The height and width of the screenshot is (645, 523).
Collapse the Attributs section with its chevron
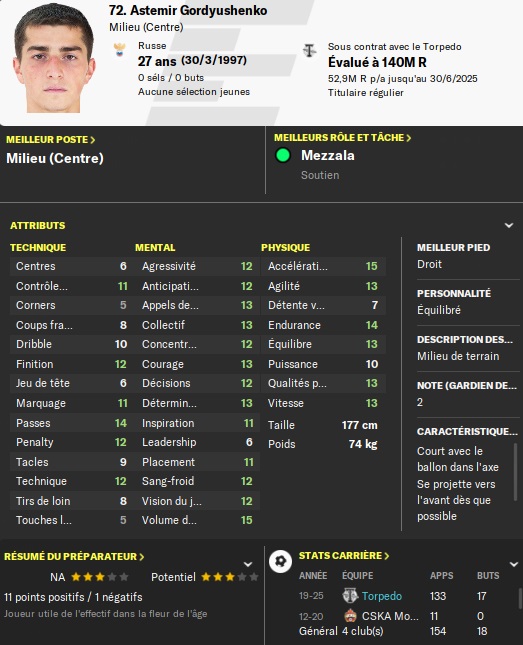tap(509, 225)
